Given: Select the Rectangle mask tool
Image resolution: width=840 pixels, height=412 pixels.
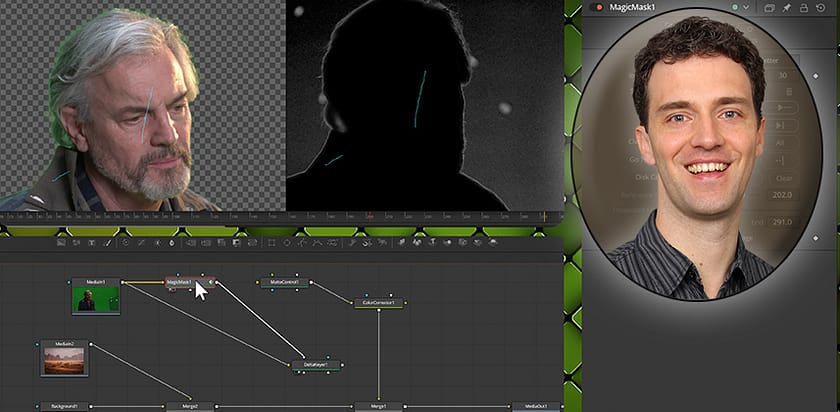Looking at the screenshot, I should (x=272, y=243).
